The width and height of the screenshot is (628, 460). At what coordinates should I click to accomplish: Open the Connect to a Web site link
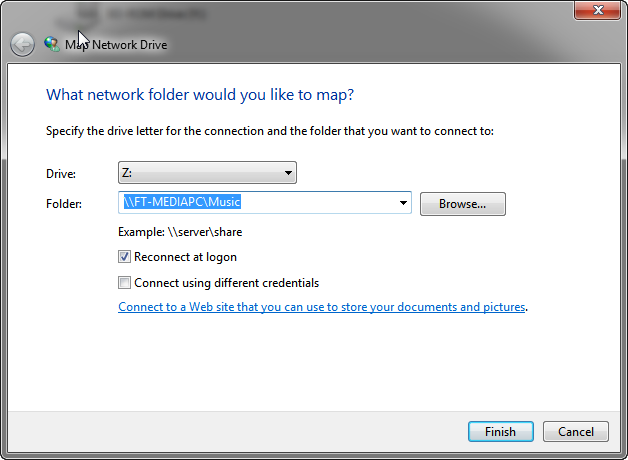(321, 307)
